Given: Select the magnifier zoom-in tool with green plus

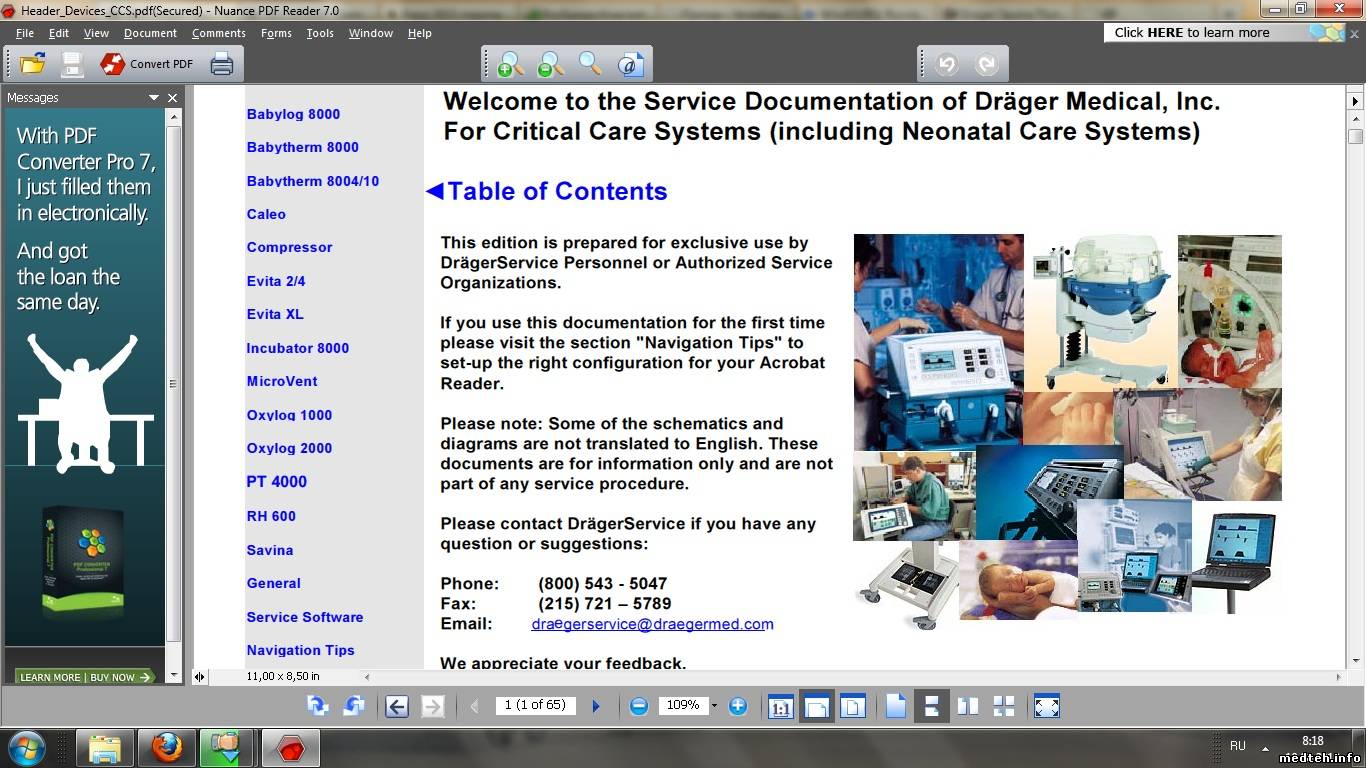Looking at the screenshot, I should pos(509,64).
